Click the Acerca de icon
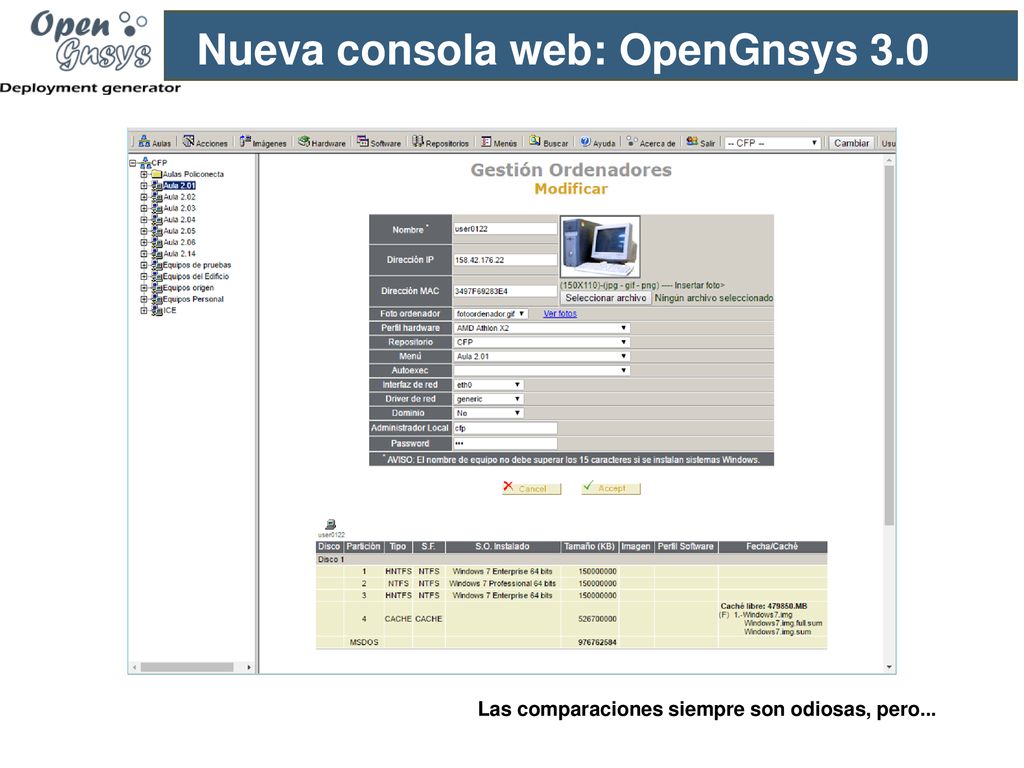 pyautogui.click(x=632, y=141)
